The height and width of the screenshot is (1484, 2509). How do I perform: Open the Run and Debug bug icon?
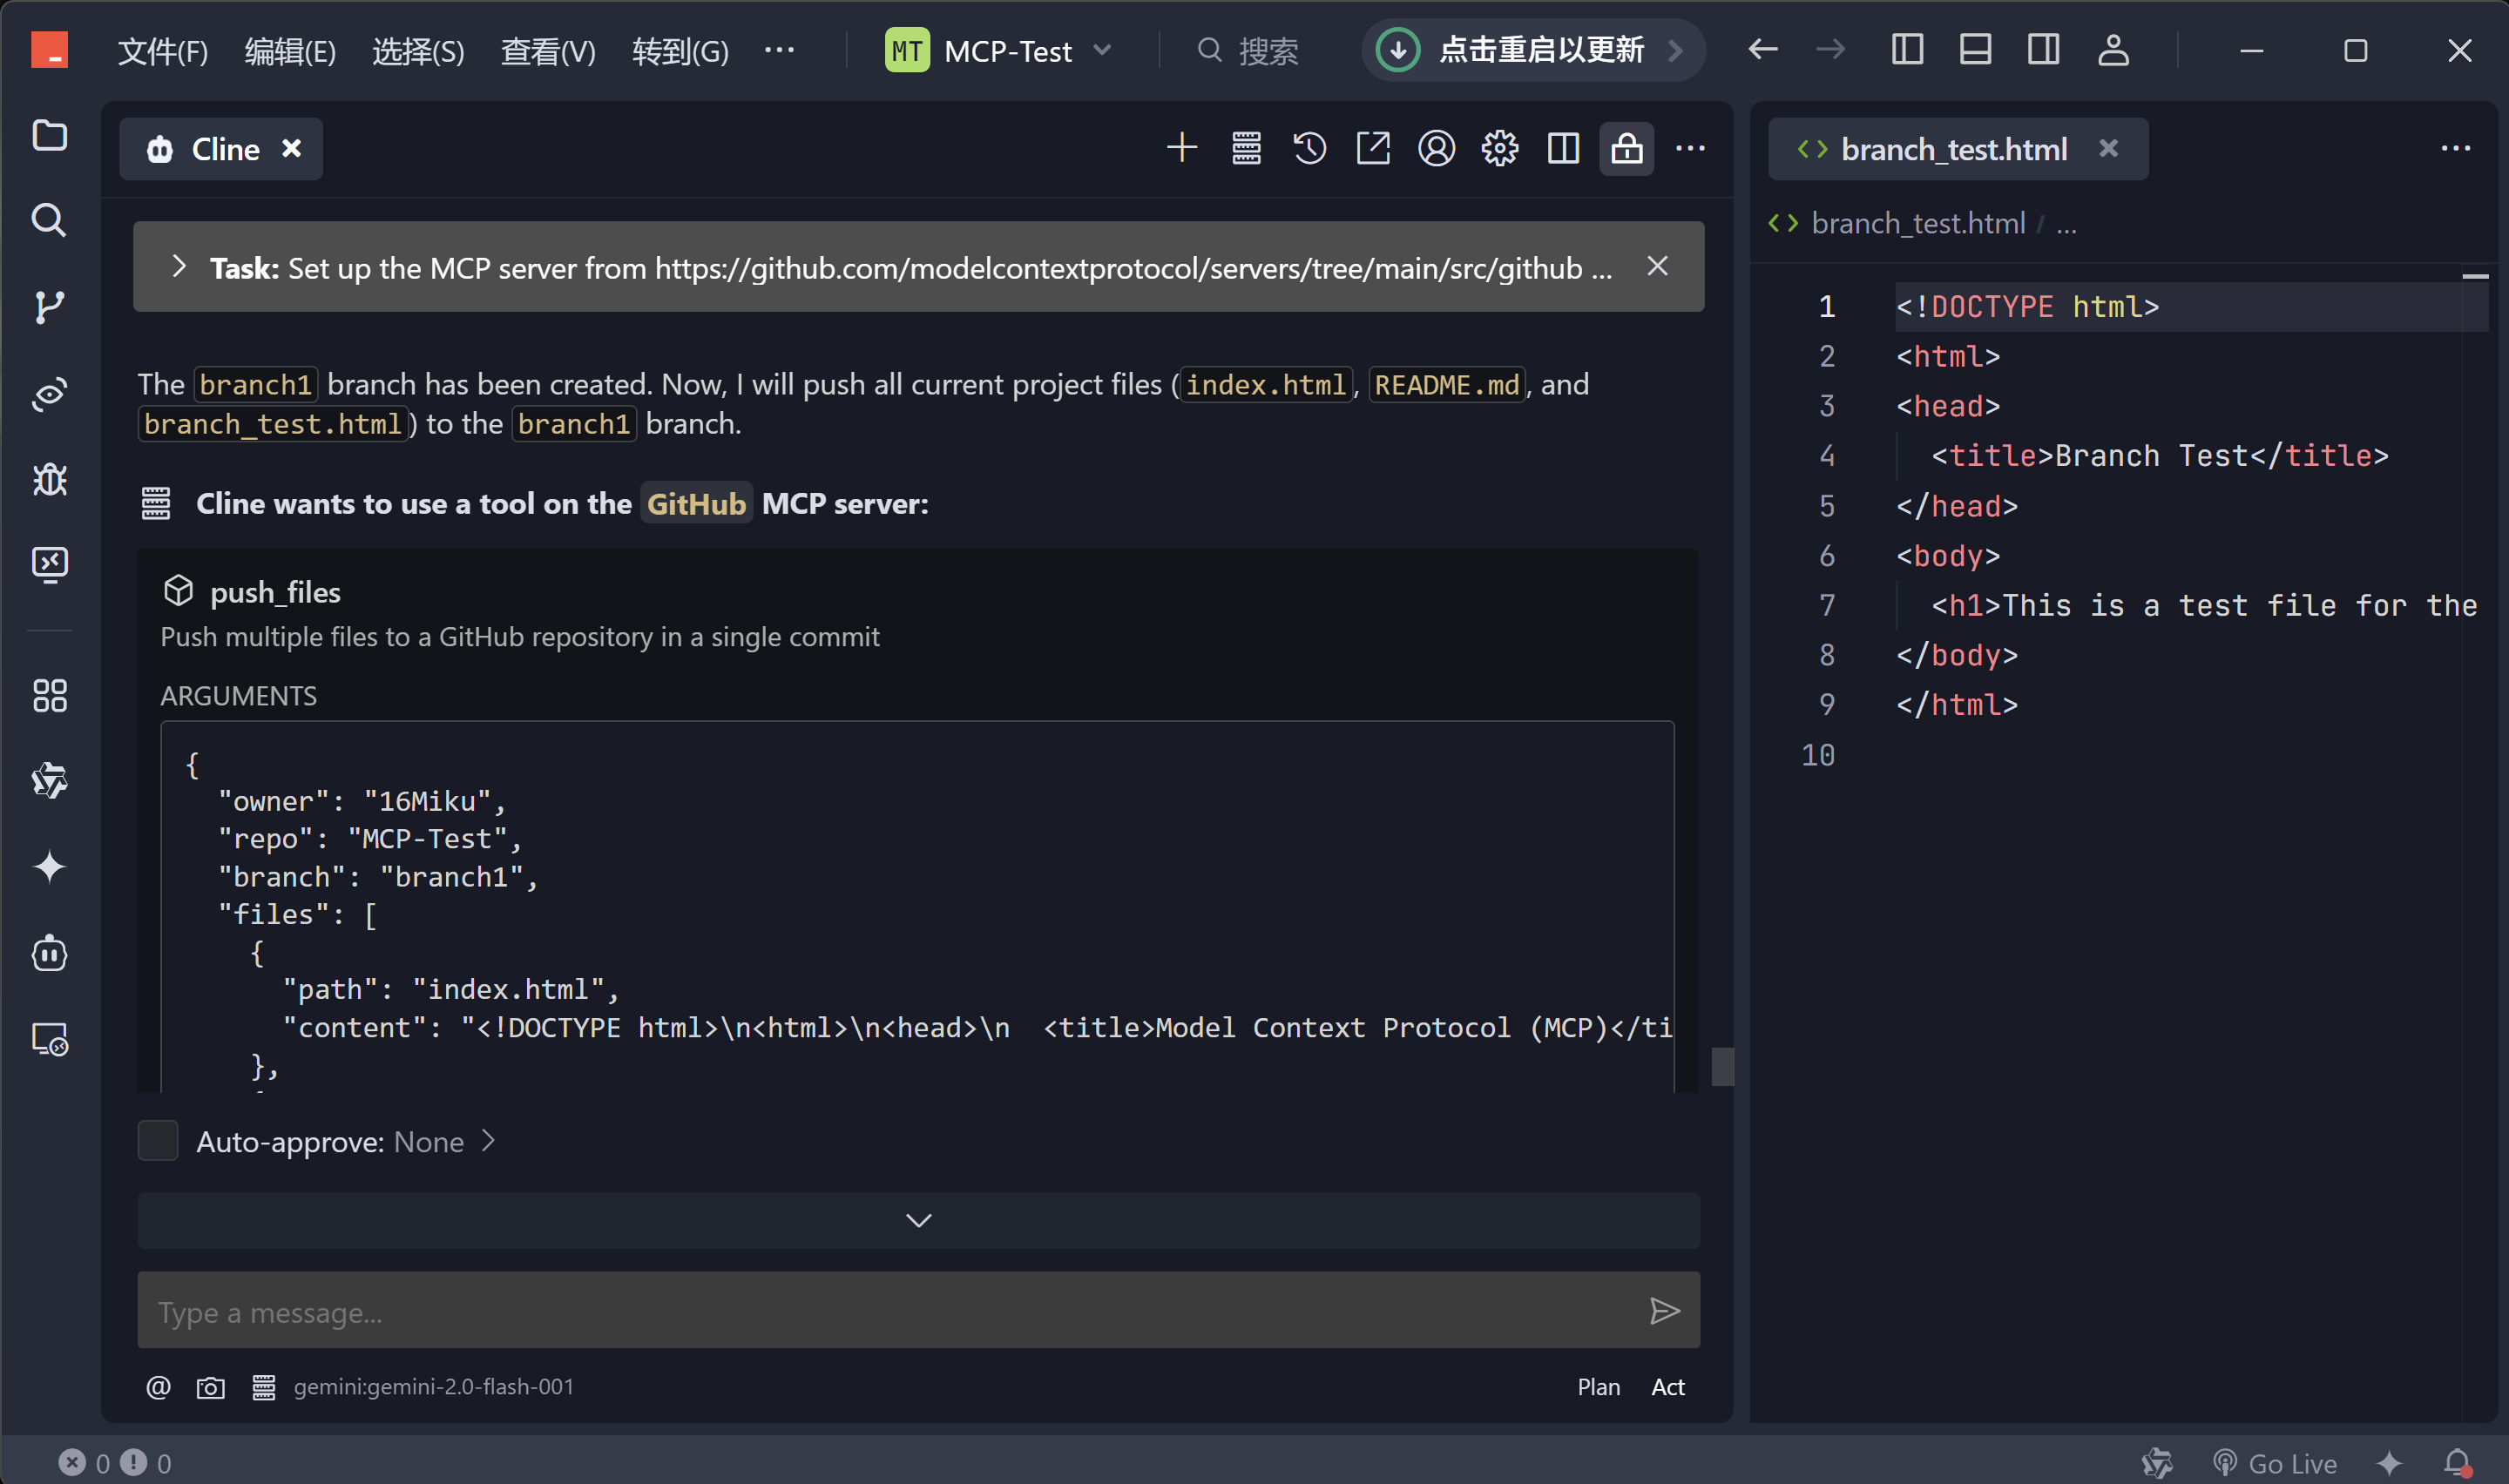click(49, 480)
